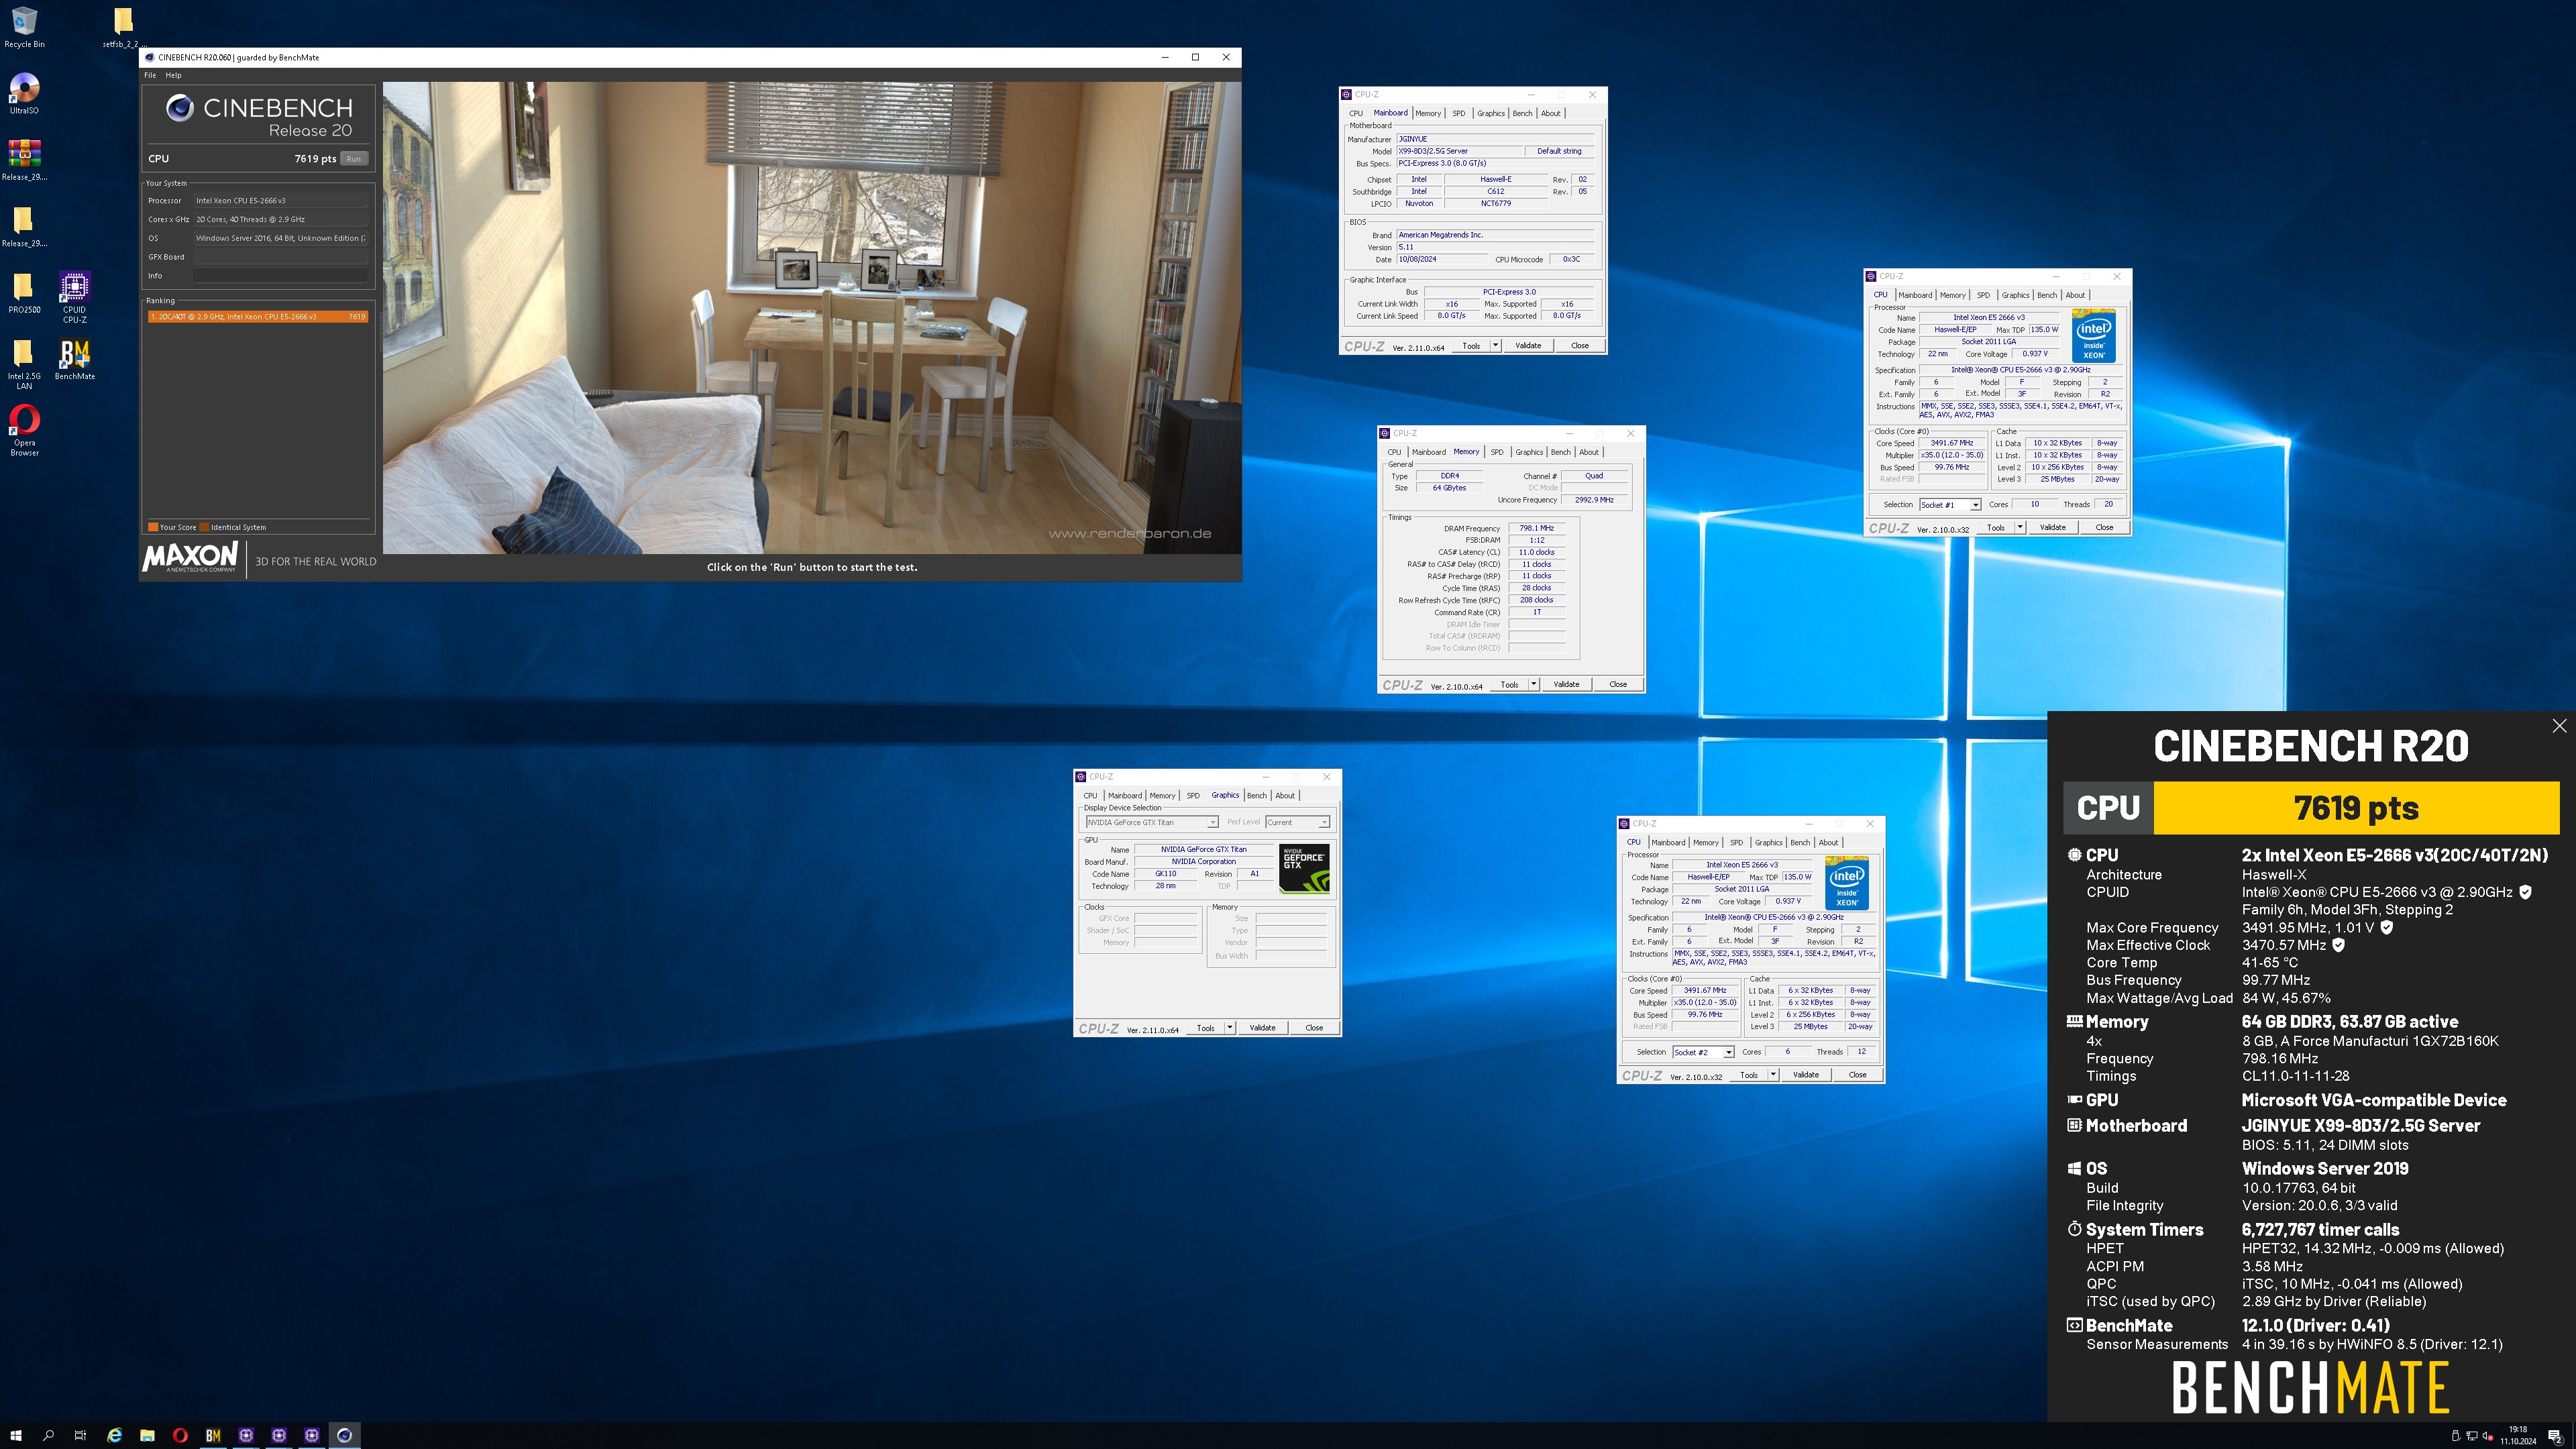
Task: Expand Tools arrow in CPU-Z Graphics window
Action: (x=1229, y=1028)
